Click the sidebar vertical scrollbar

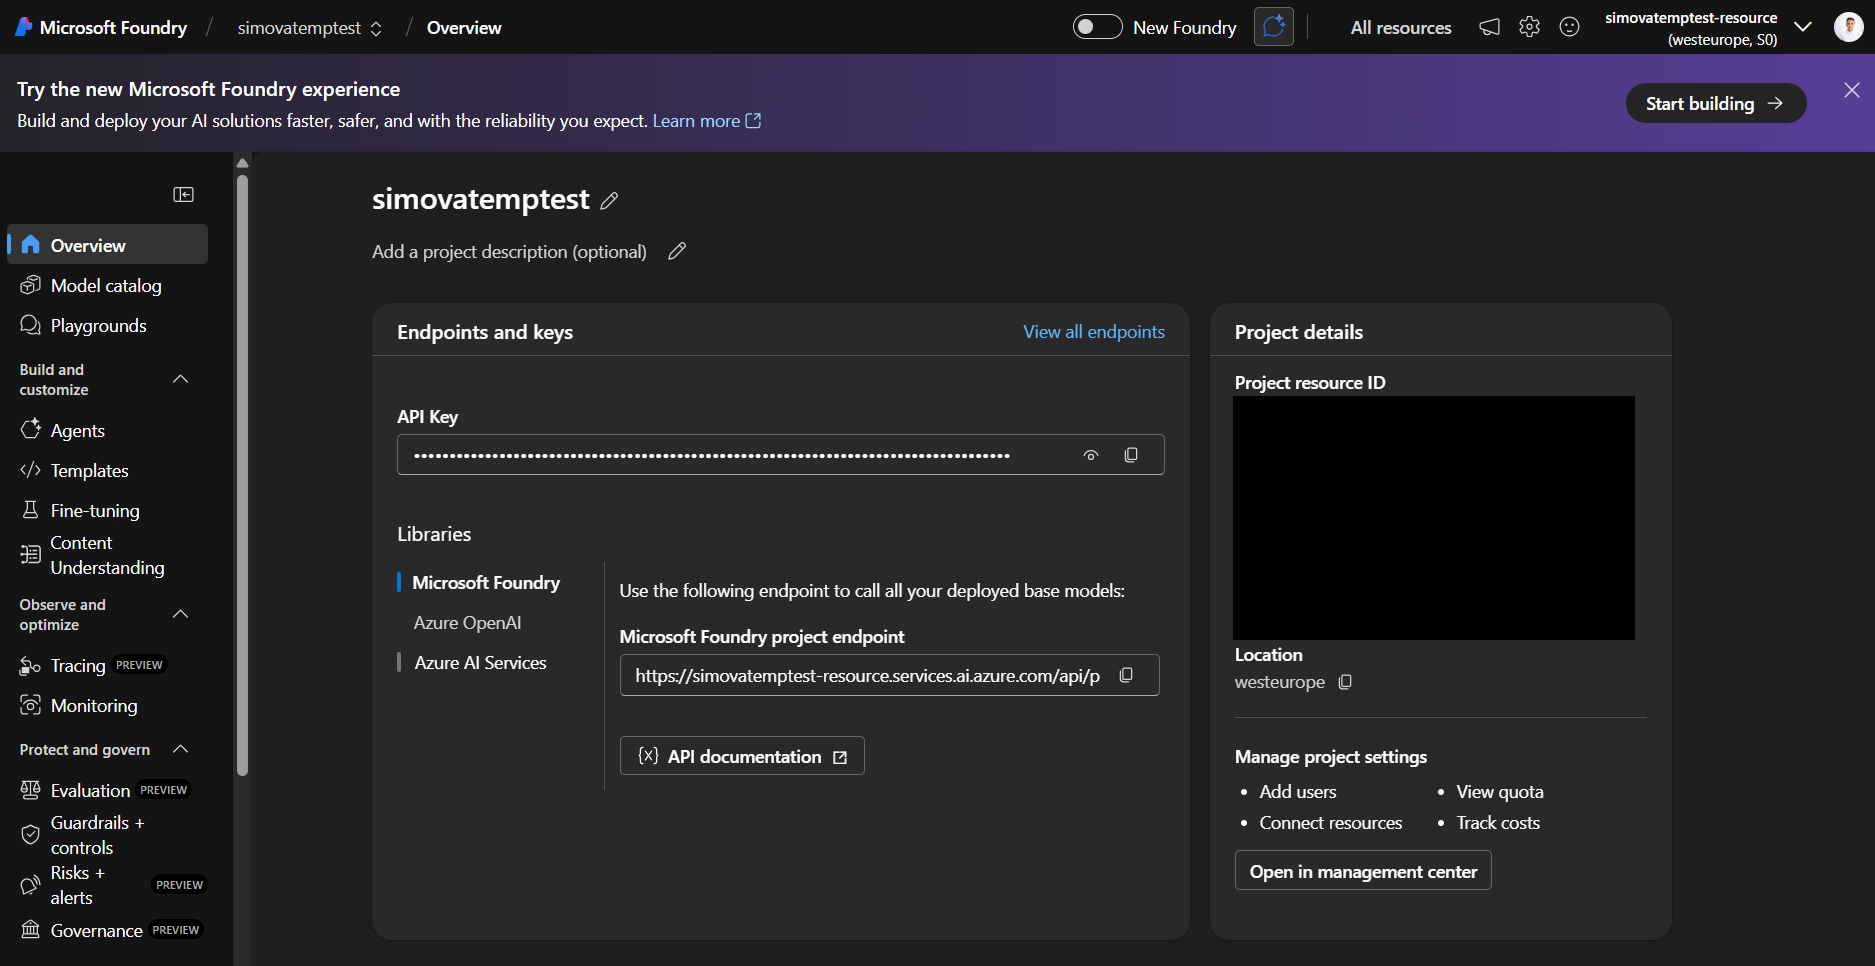[242, 475]
